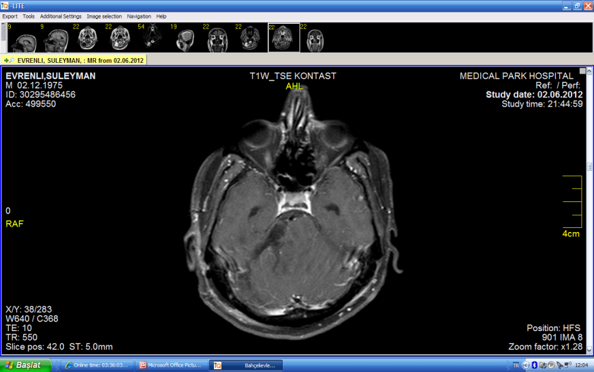Click the thumbnail strip handle at left edge

pos(3,33)
